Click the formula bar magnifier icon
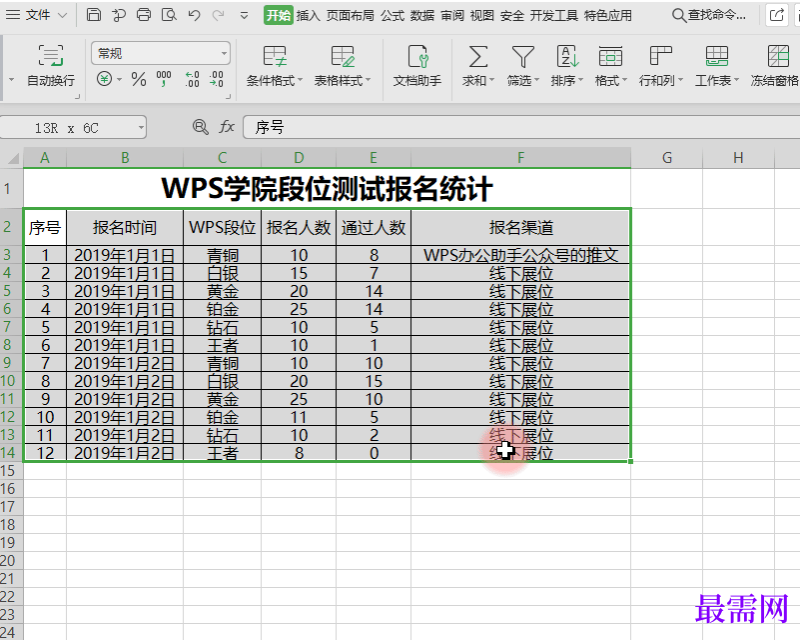807x640 pixels. (x=200, y=127)
